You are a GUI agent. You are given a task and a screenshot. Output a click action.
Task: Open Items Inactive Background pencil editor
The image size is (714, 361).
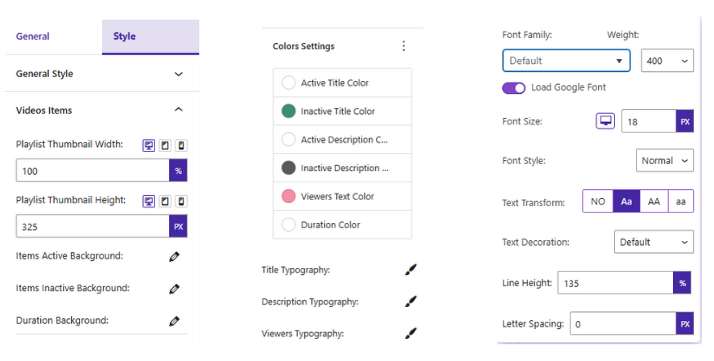(x=174, y=289)
